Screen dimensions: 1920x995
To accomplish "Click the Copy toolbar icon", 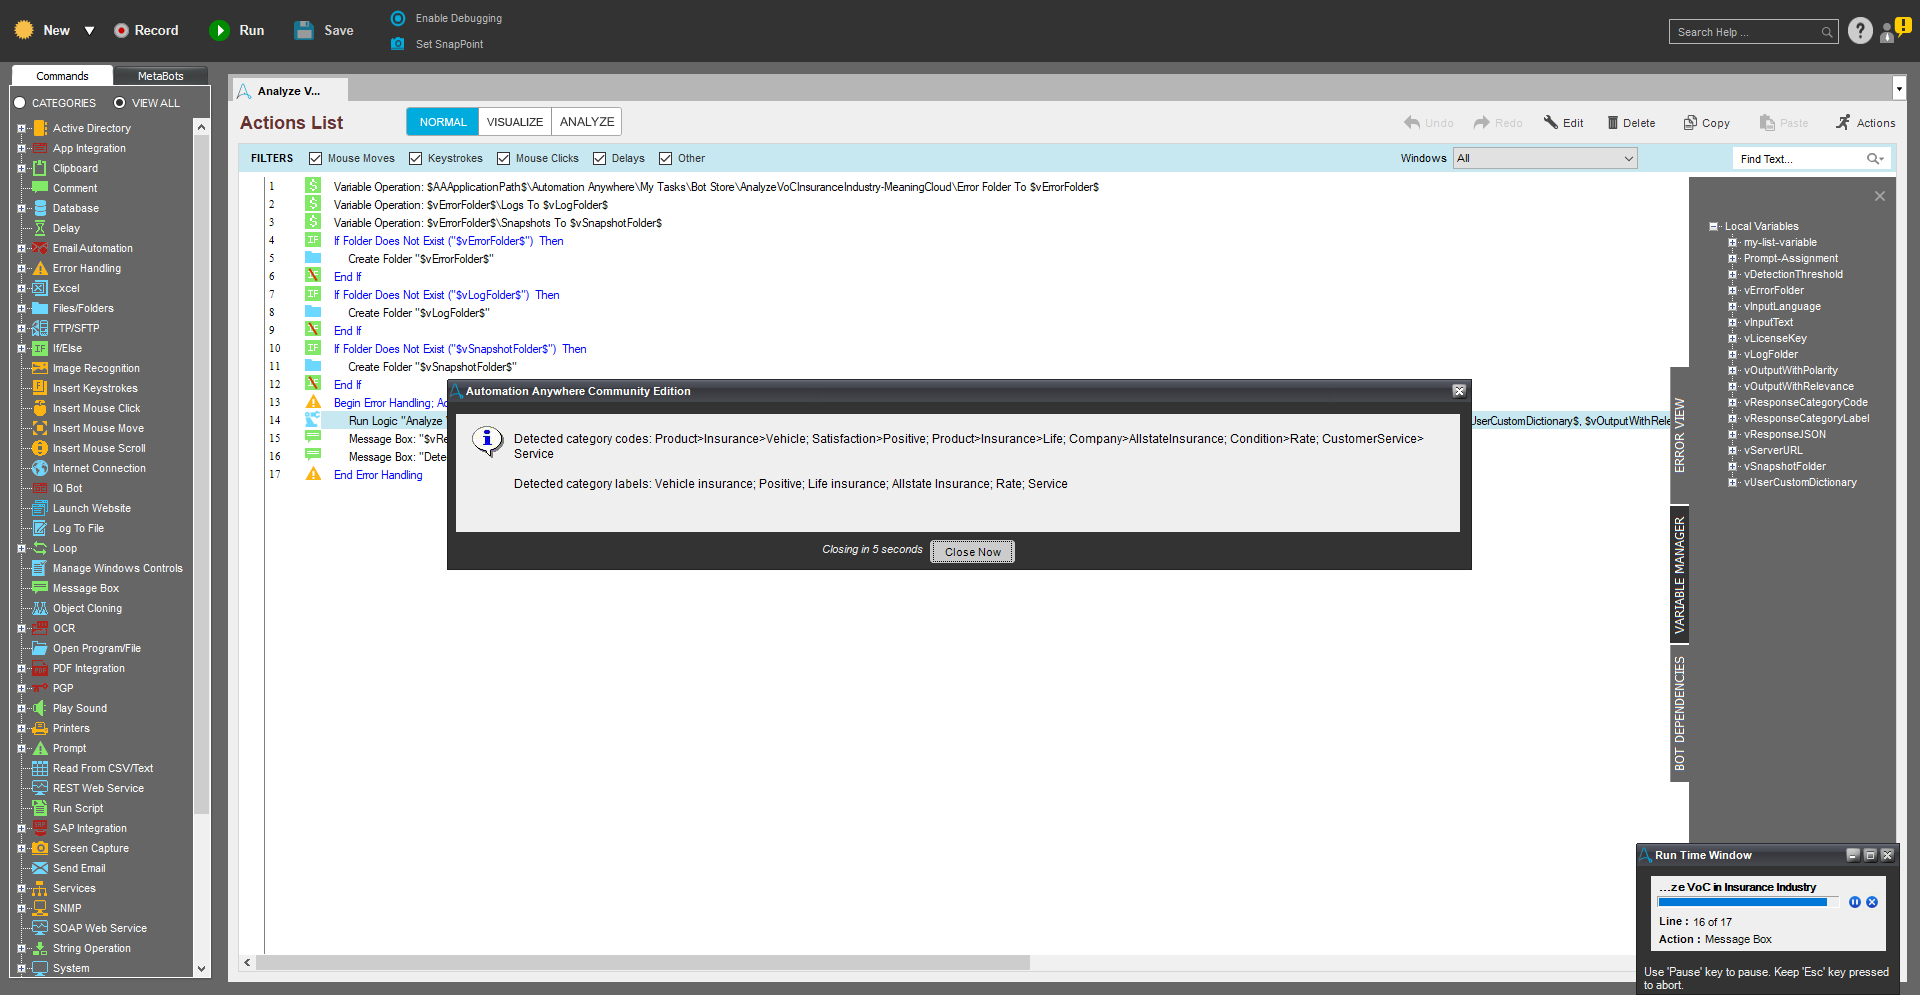I will (x=1690, y=123).
